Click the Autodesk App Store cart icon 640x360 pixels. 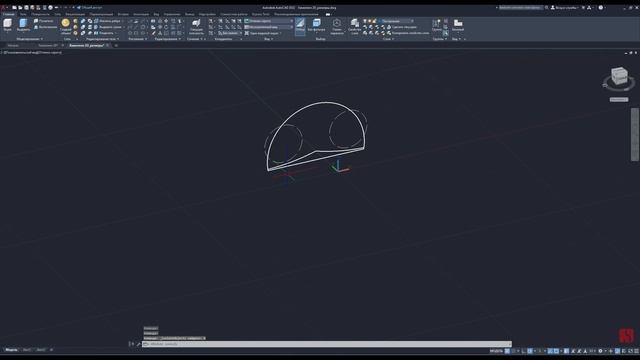point(583,7)
